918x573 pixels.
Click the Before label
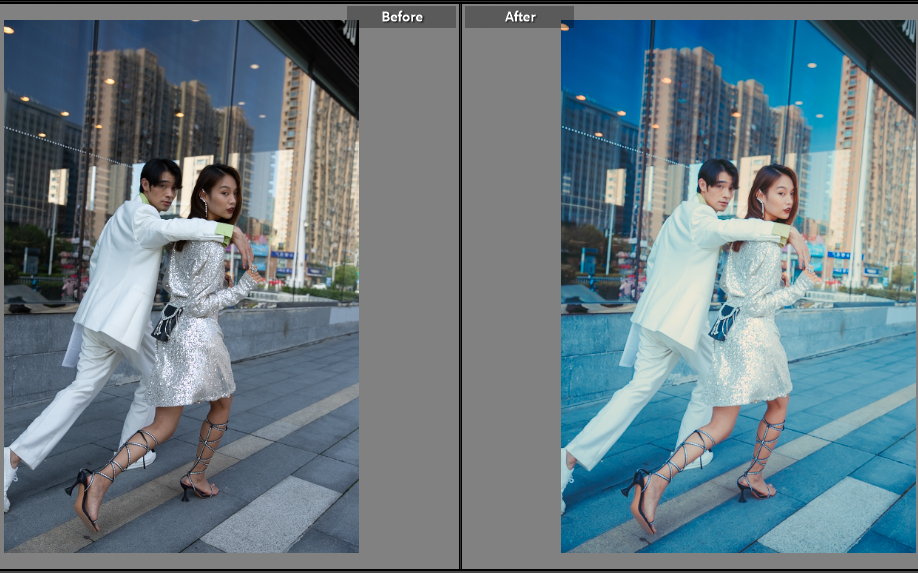pyautogui.click(x=401, y=17)
